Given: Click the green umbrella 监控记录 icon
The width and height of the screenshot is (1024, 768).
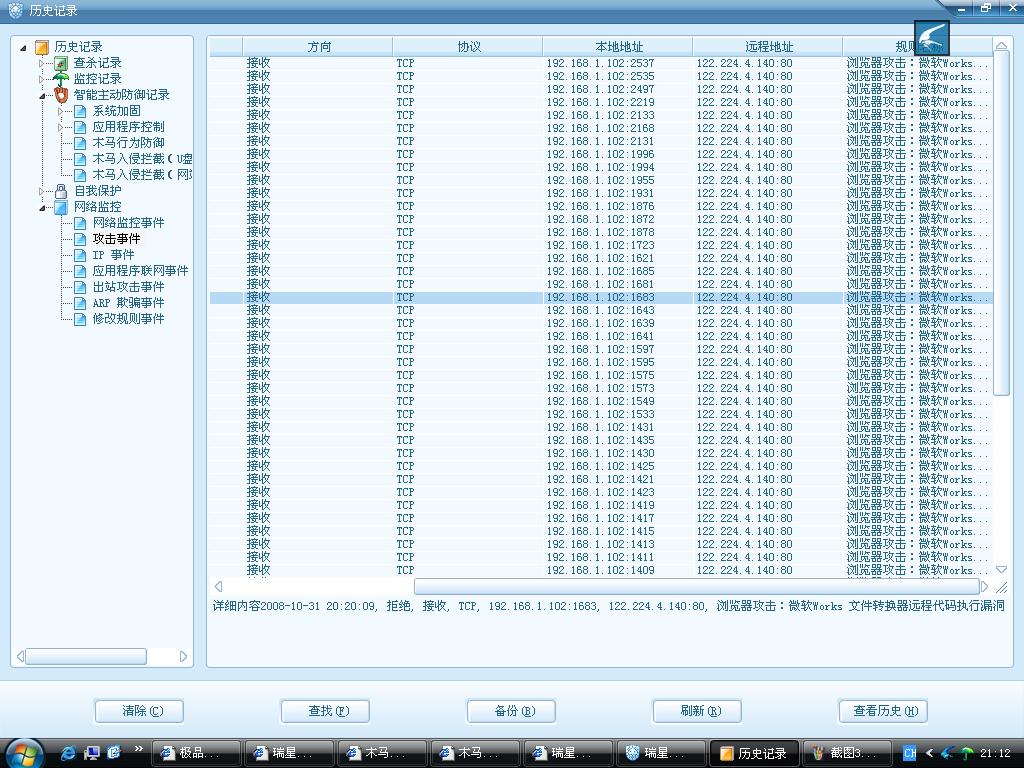Looking at the screenshot, I should coord(61,79).
